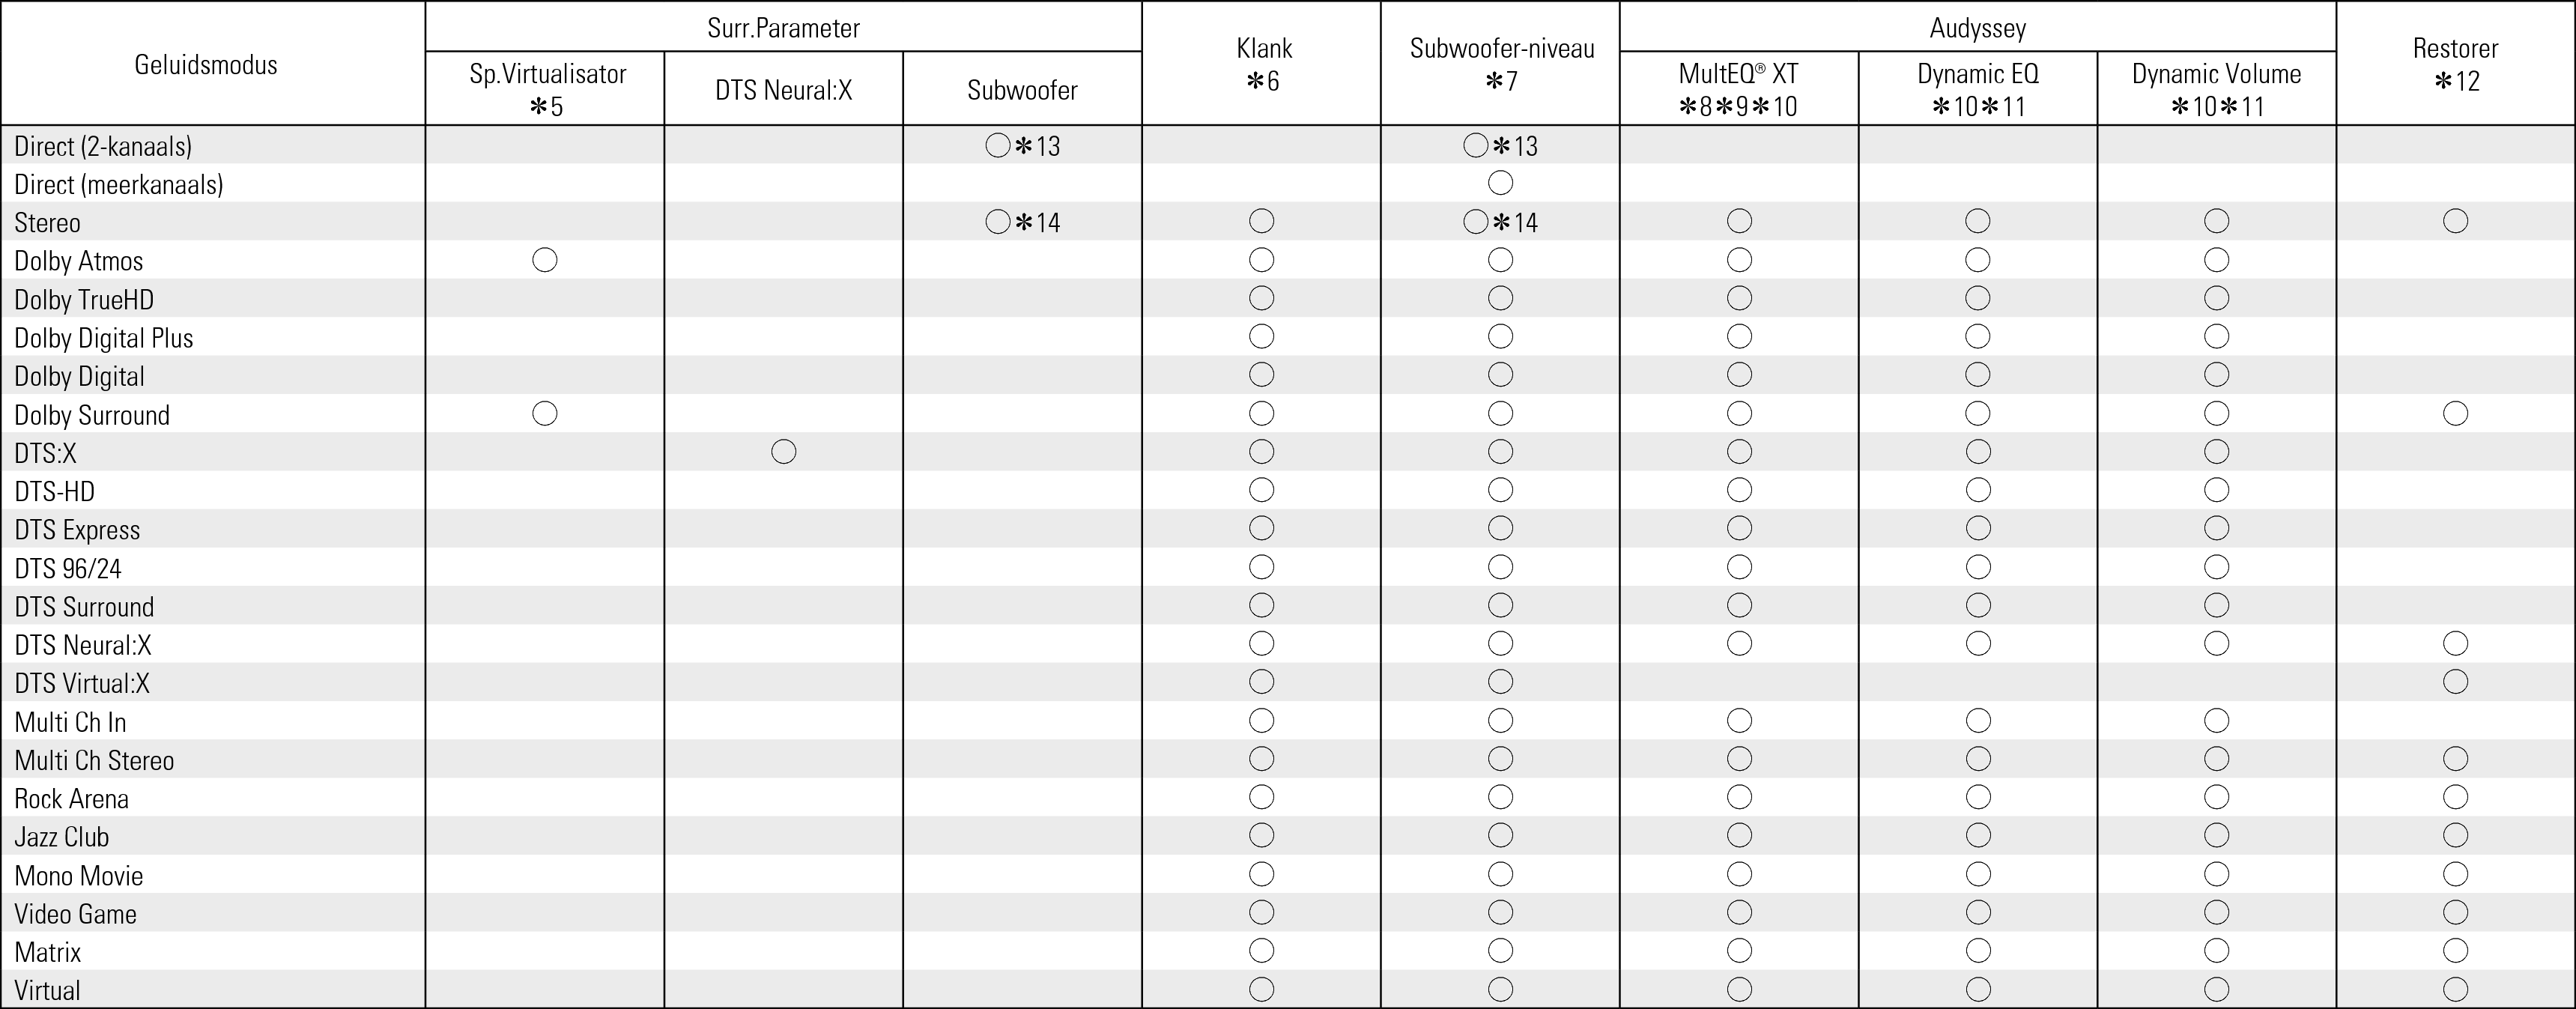Click the Dolby Atmos Sp.Virtualisator circle
The height and width of the screenshot is (1009, 2576).
(545, 260)
